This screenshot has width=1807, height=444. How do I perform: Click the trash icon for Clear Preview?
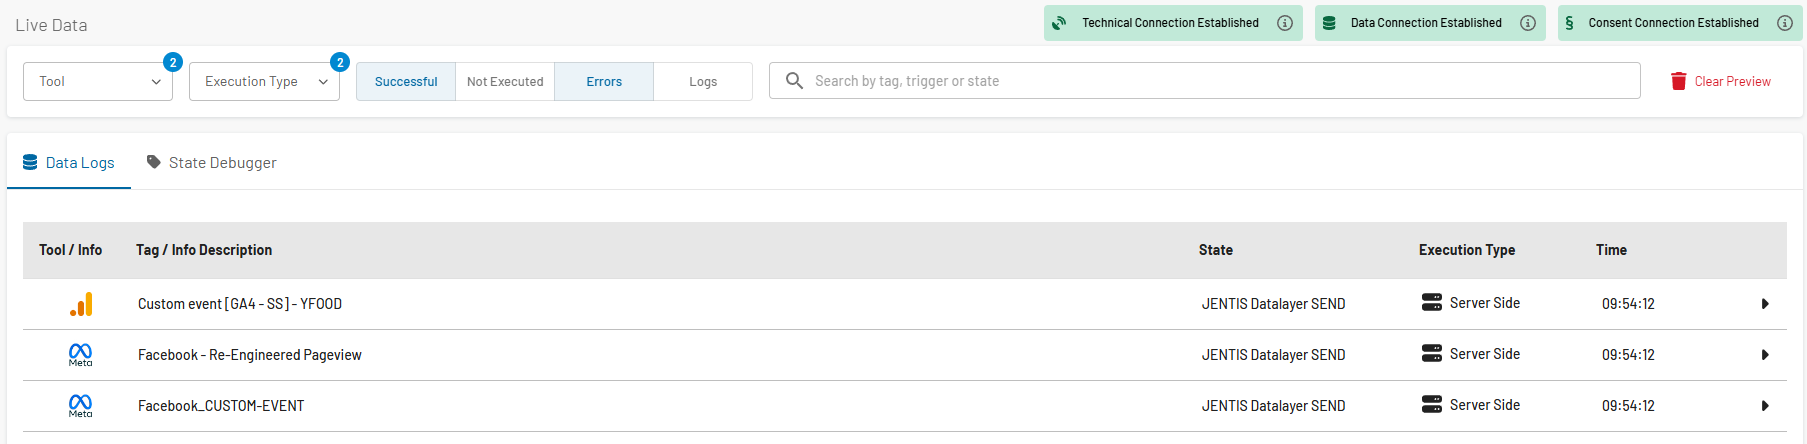click(1679, 81)
